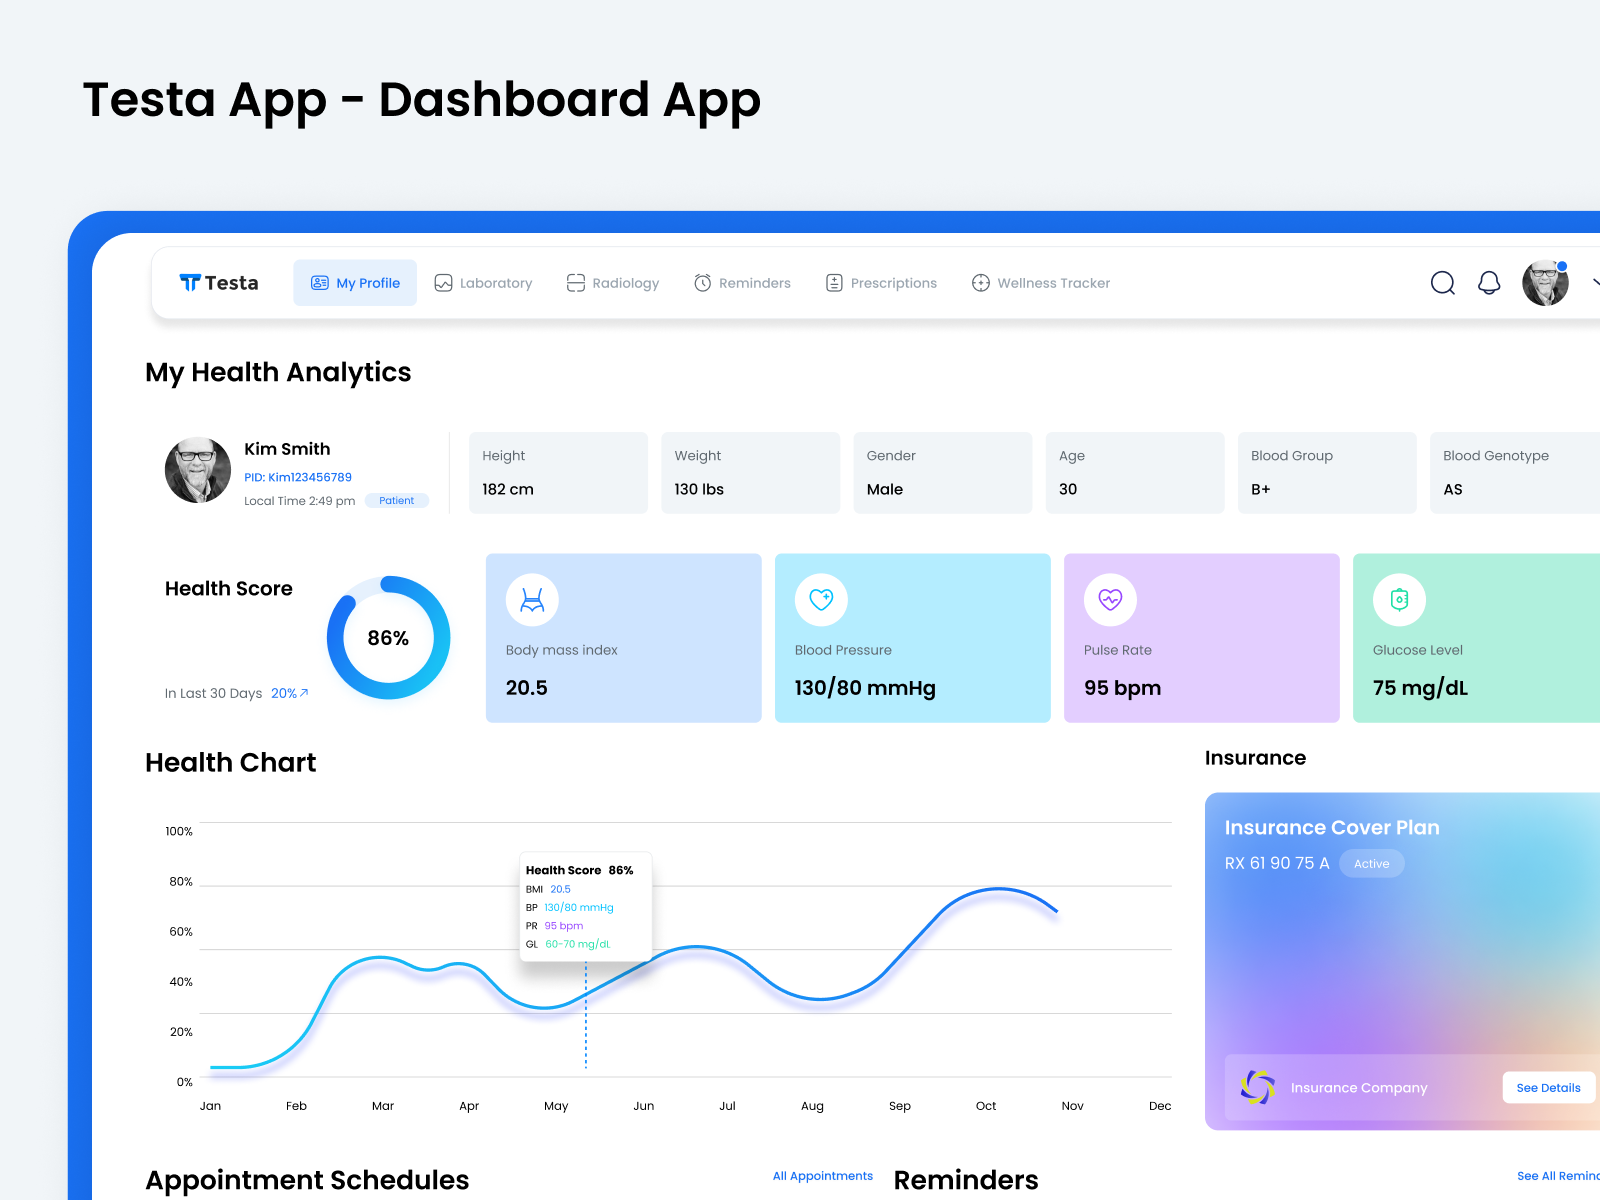Open the Wellness Tracker tab
The height and width of the screenshot is (1200, 1600).
coord(1041,283)
